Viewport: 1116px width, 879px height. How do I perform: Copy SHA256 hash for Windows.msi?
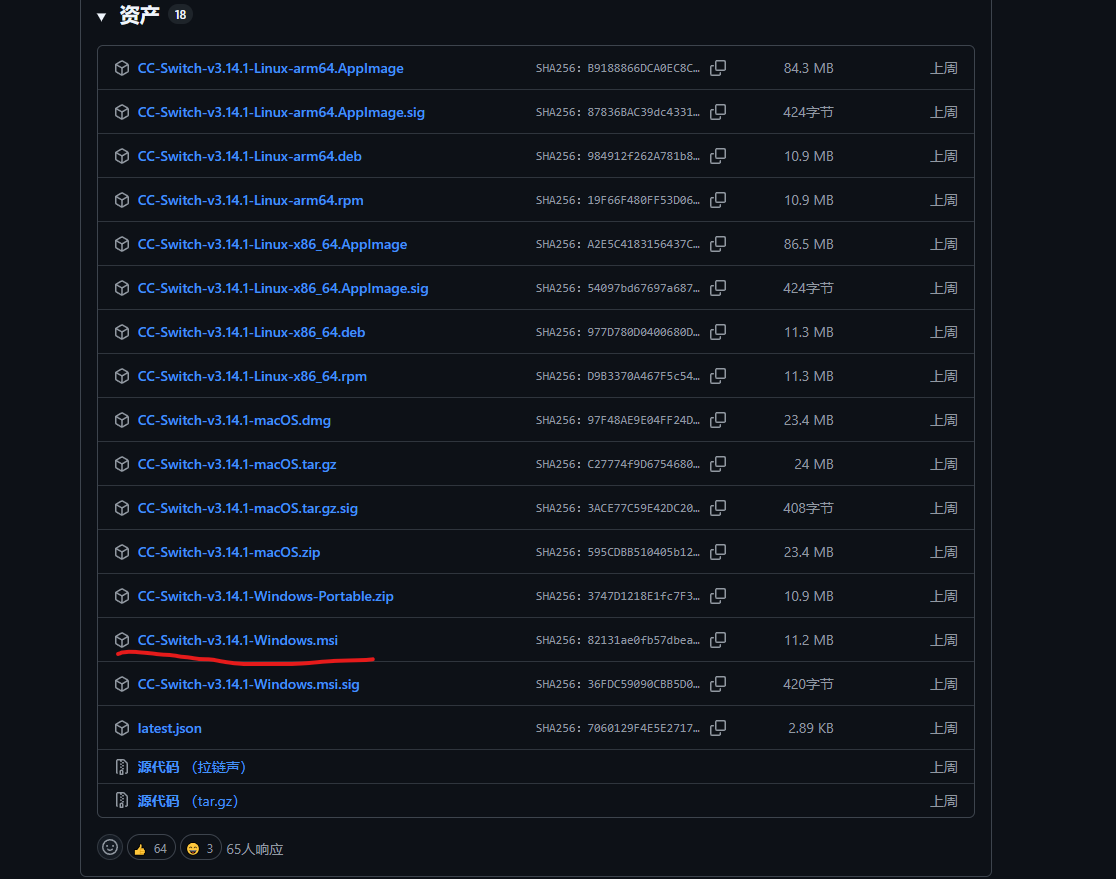tap(718, 640)
